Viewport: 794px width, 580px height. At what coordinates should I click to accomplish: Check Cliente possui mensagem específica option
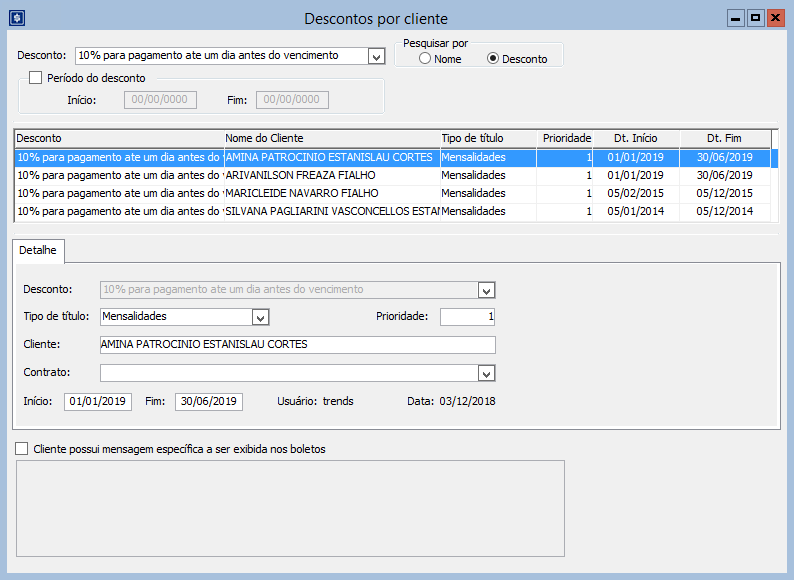(22, 449)
